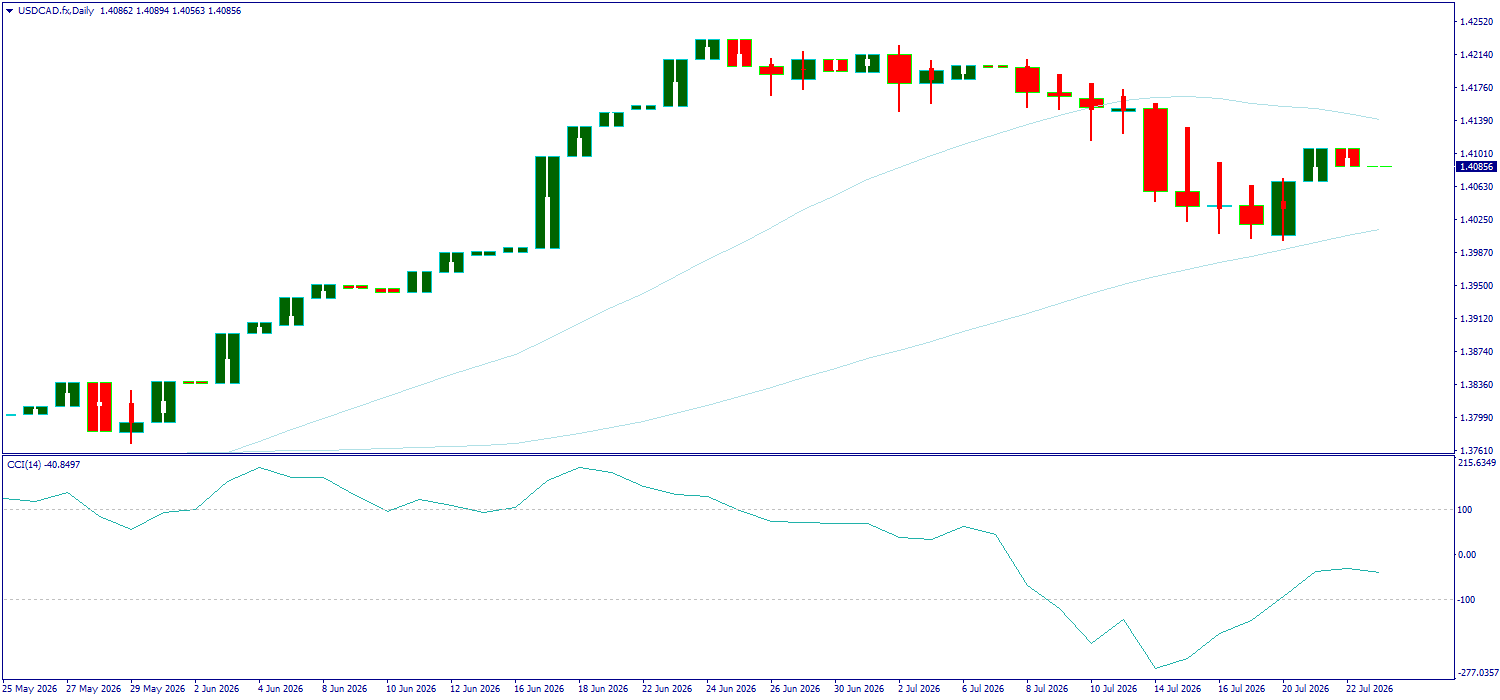Viewport: 1500px width, 700px height.
Task: Click the 18 Jun 2026 date label
Action: [603, 689]
